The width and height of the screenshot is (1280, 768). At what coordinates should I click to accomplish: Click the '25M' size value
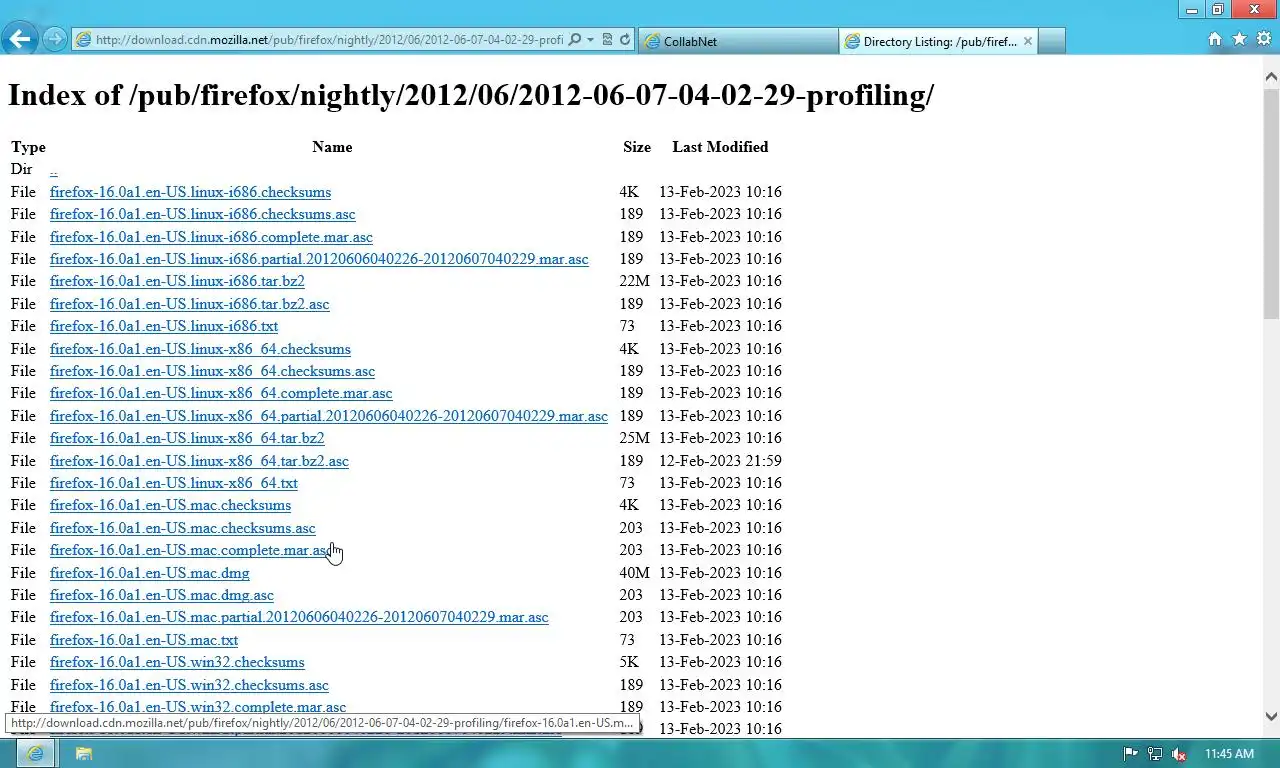pyautogui.click(x=634, y=438)
